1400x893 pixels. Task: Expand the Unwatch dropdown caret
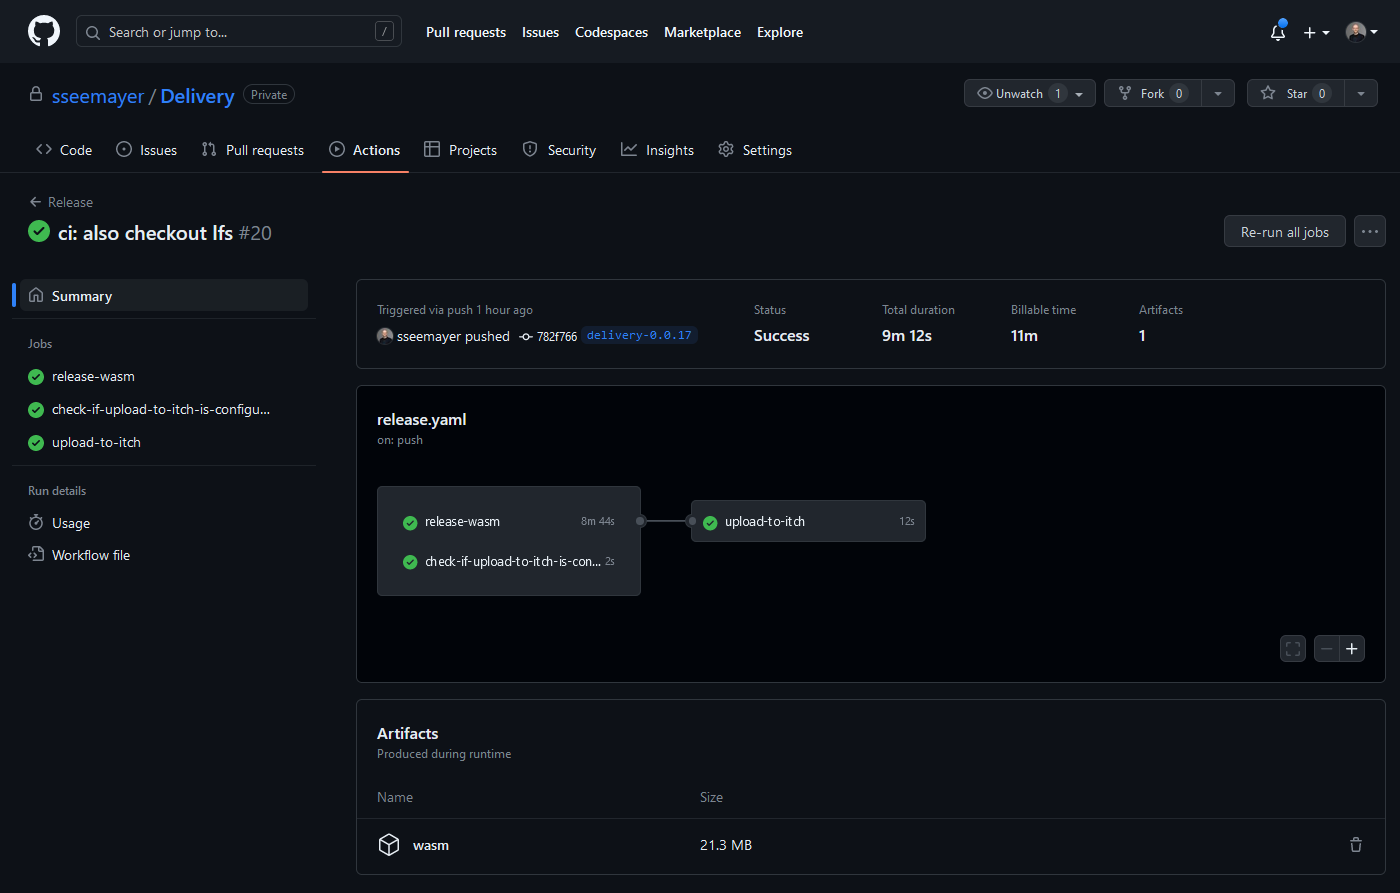click(1079, 93)
